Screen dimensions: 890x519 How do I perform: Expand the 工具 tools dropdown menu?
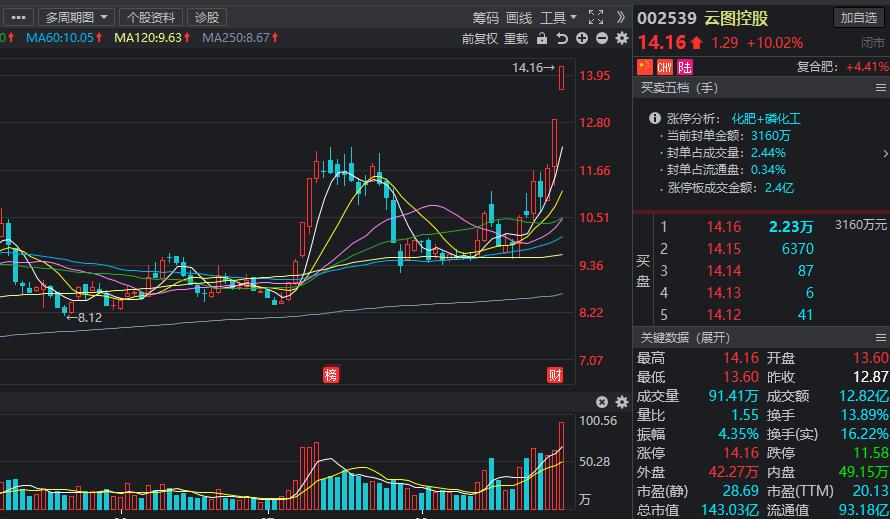pos(558,17)
